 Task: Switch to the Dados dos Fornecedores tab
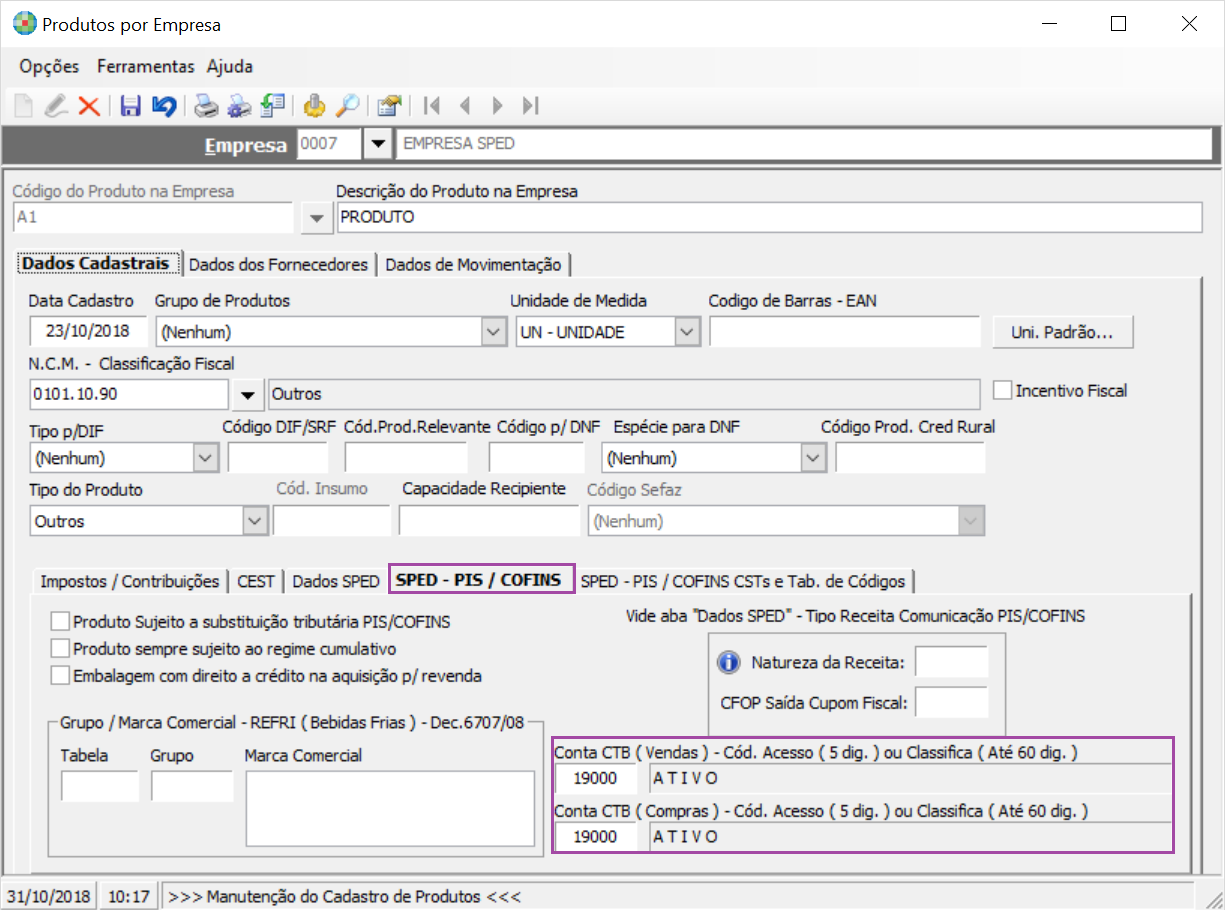point(278,265)
